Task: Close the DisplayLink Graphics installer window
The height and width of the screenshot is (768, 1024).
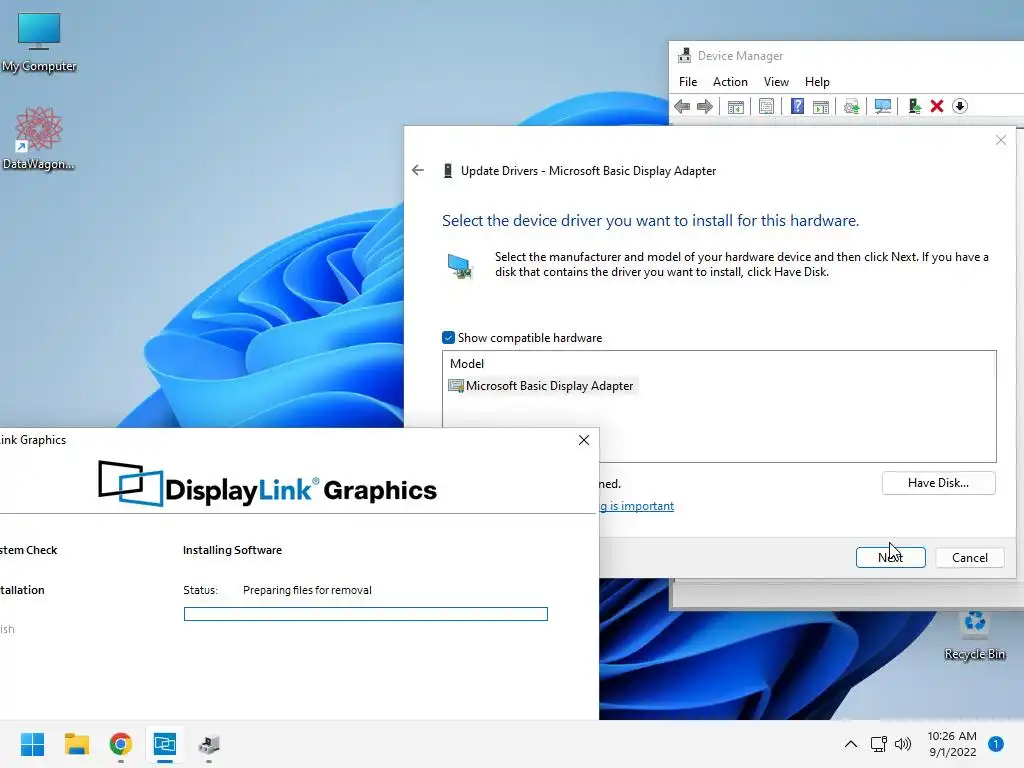Action: [x=584, y=440]
